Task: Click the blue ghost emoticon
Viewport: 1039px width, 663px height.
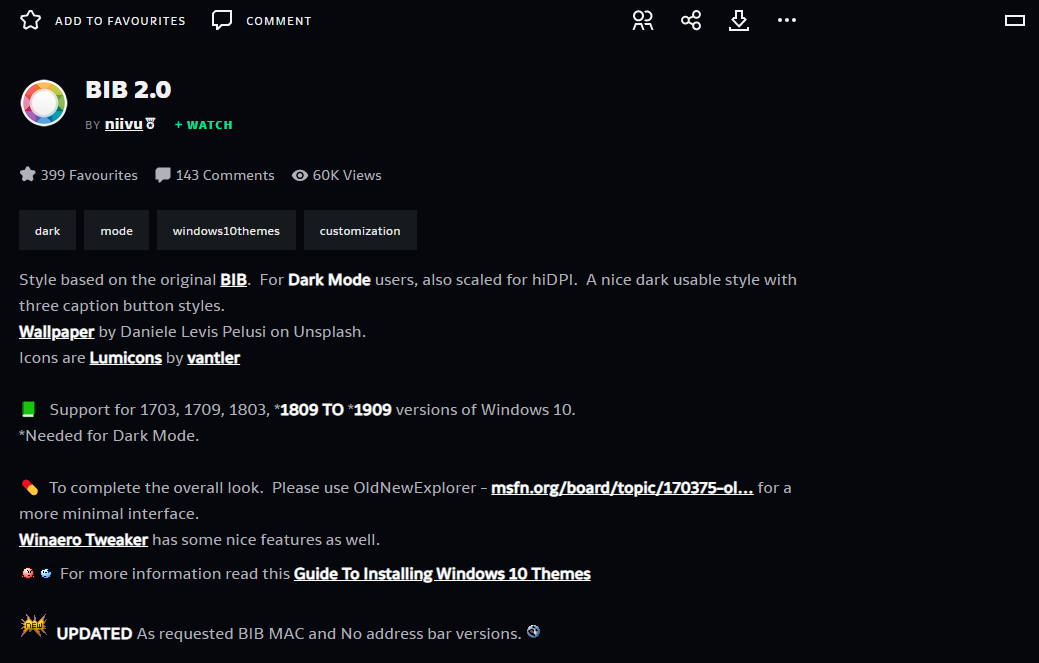Action: tap(46, 573)
